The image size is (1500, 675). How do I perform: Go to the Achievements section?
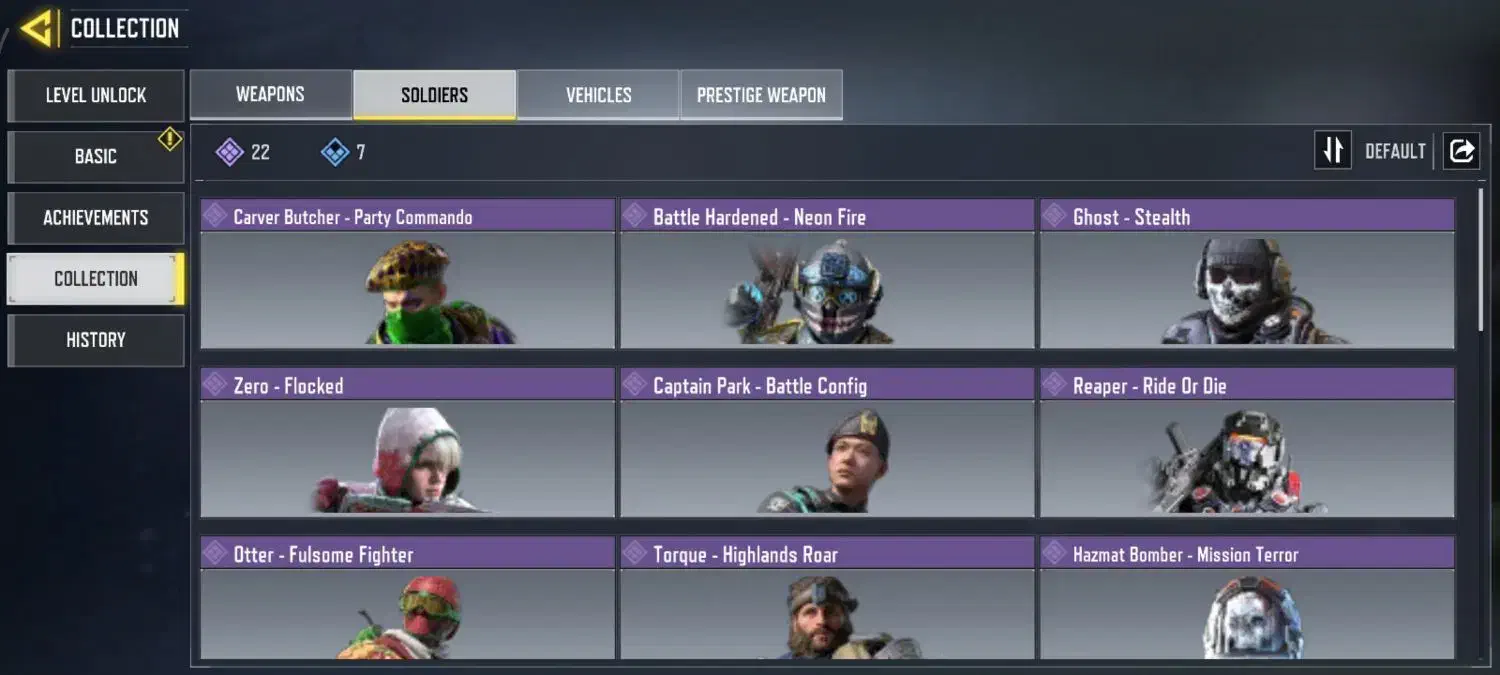(96, 217)
